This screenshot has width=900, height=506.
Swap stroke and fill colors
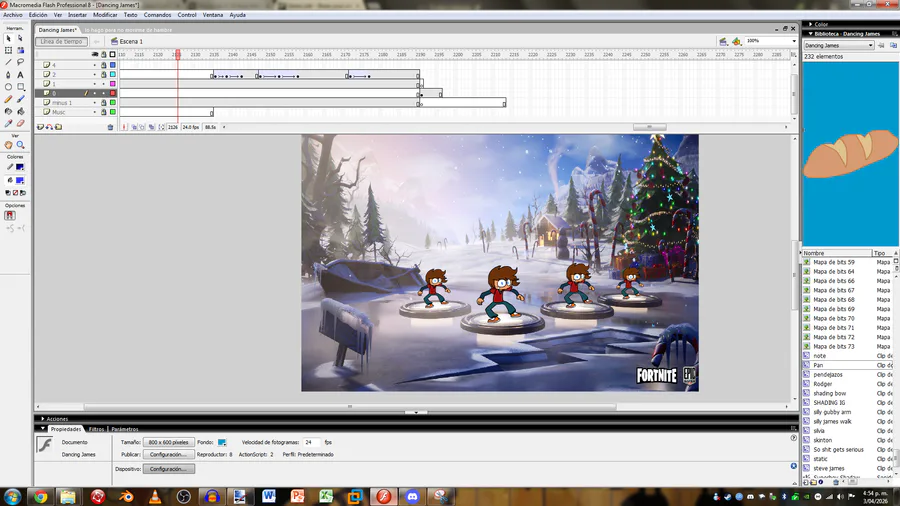(x=23, y=193)
